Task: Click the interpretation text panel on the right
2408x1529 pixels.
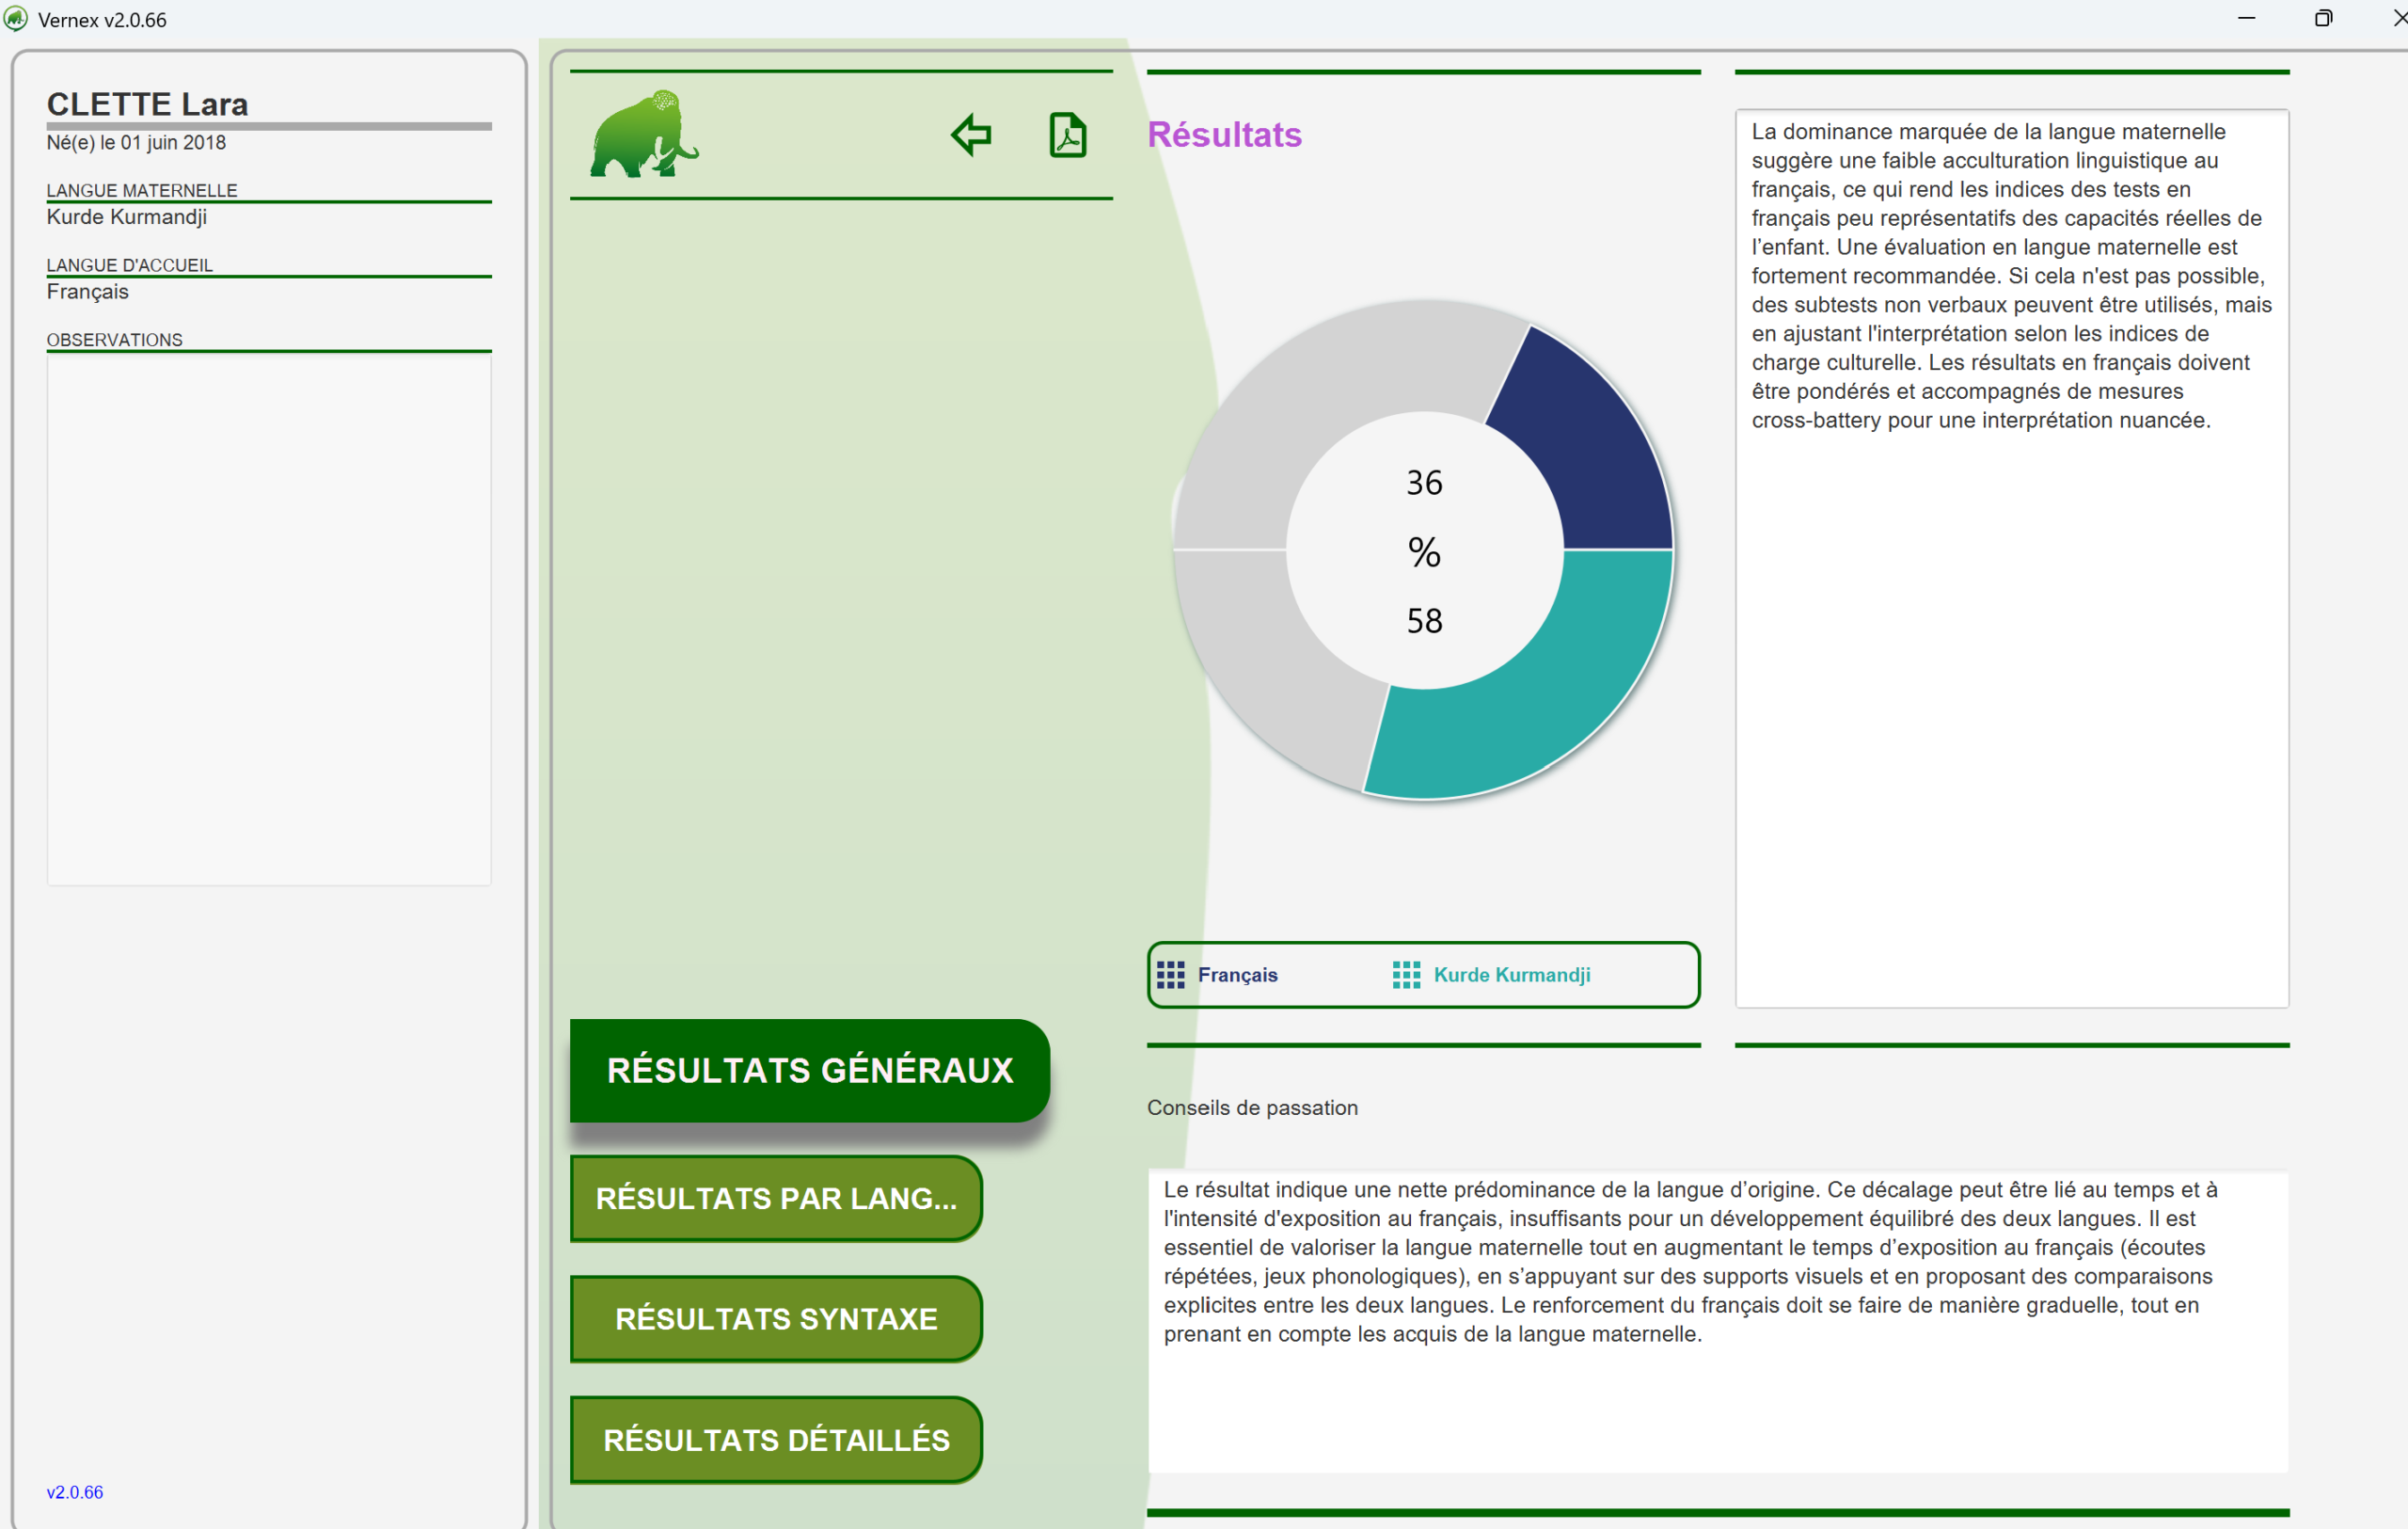Action: pyautogui.click(x=2011, y=558)
